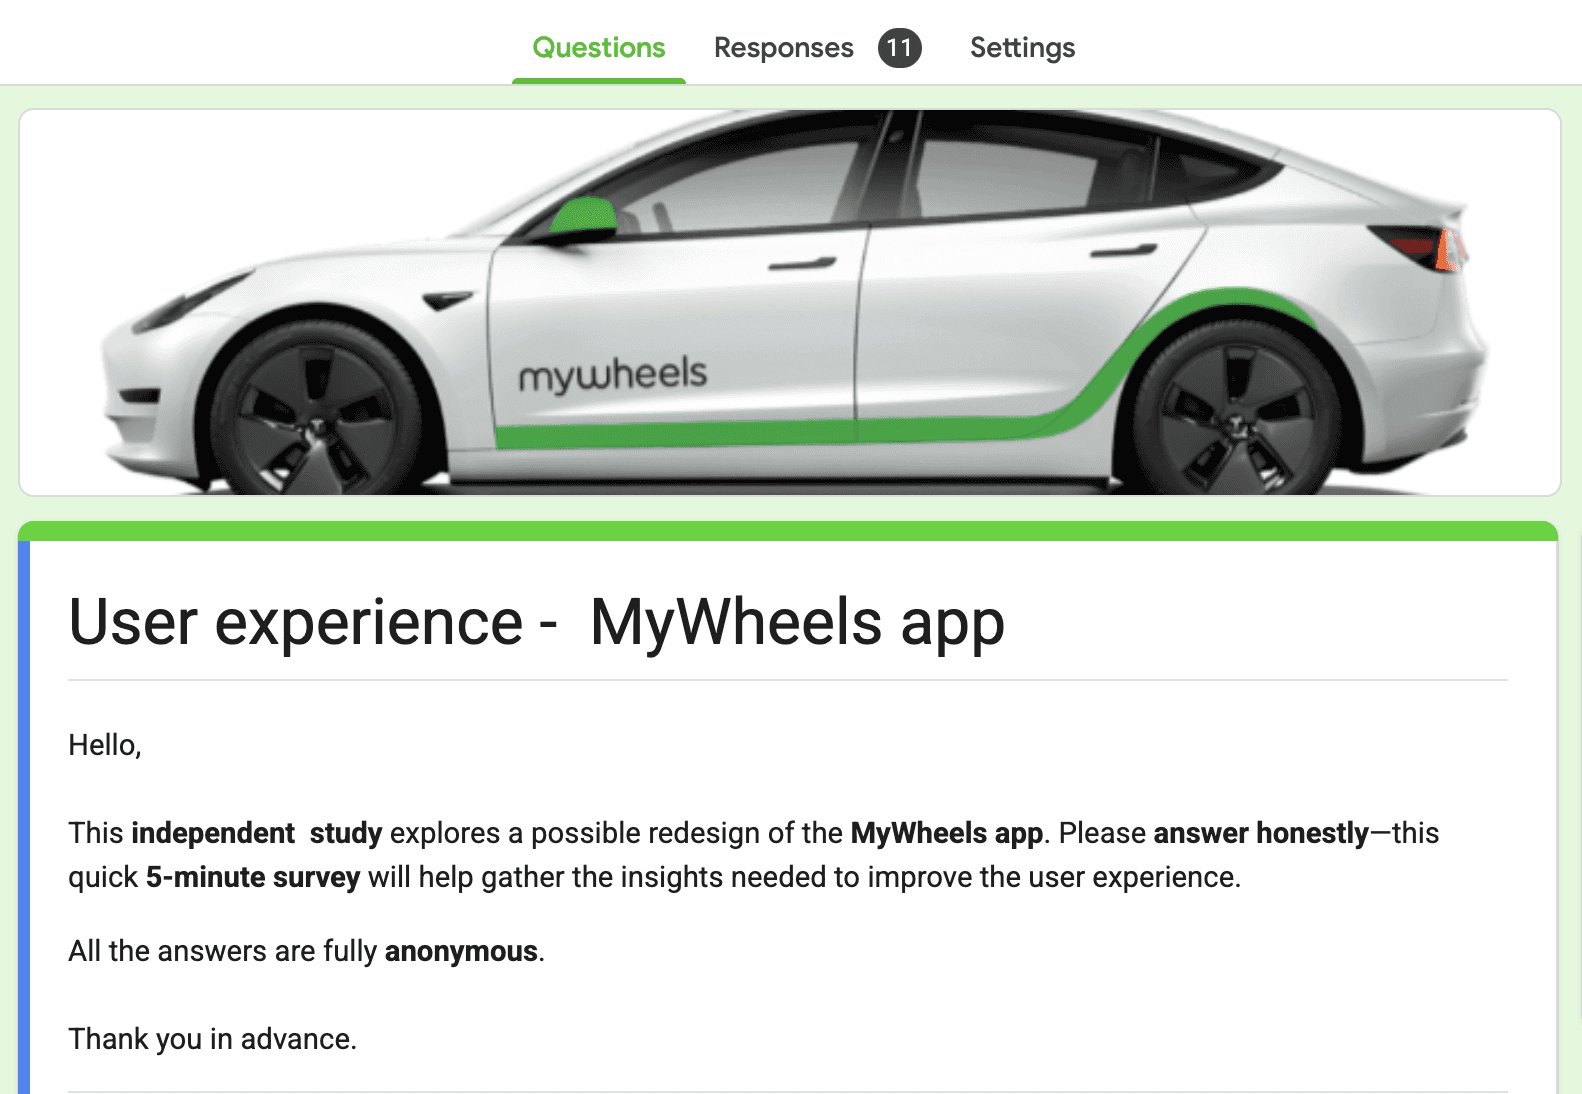Viewport: 1582px width, 1094px height.
Task: Click the blue left accent bar of the card
Action: point(24,817)
